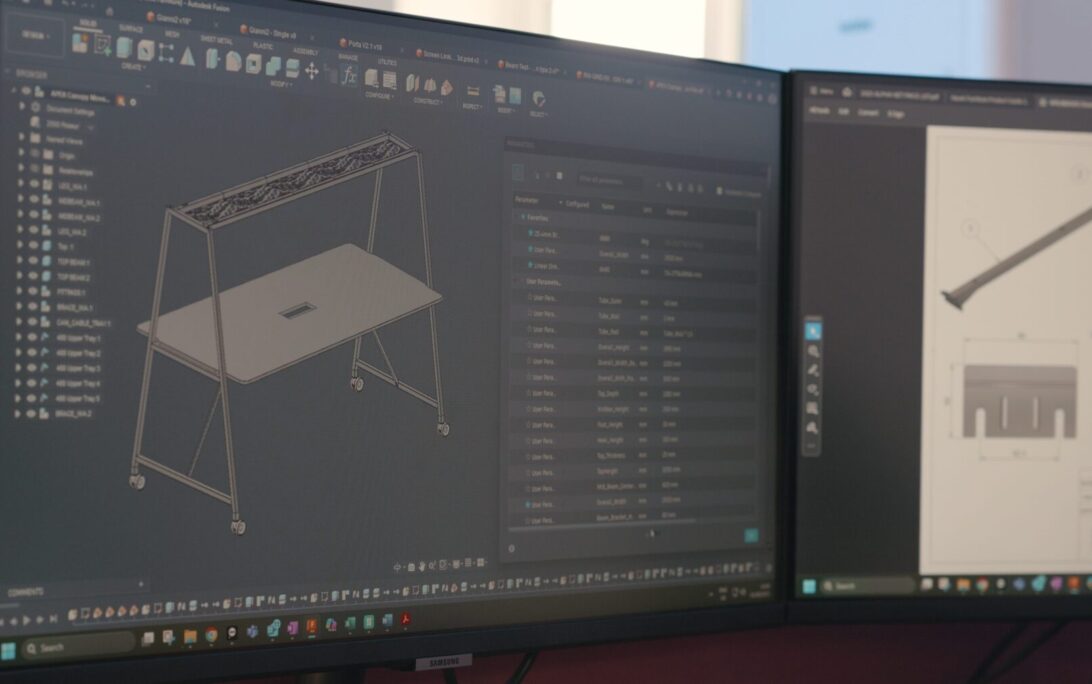
Task: Expand the Origin folder in browser
Action: [x=22, y=153]
